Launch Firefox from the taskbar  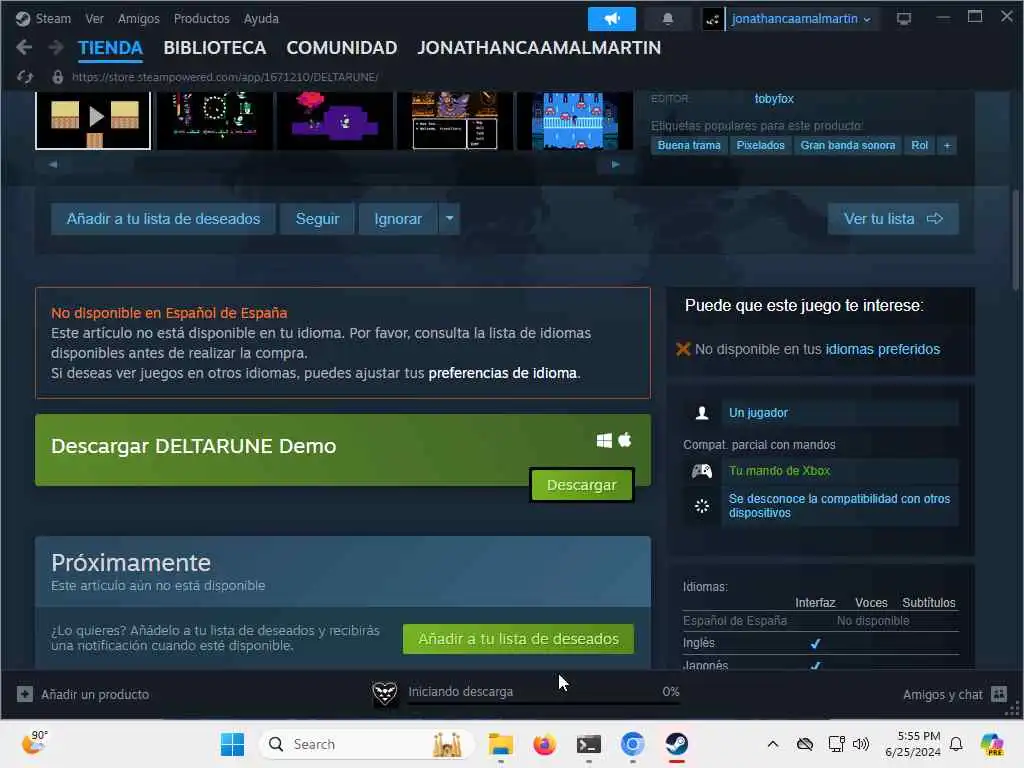point(544,744)
